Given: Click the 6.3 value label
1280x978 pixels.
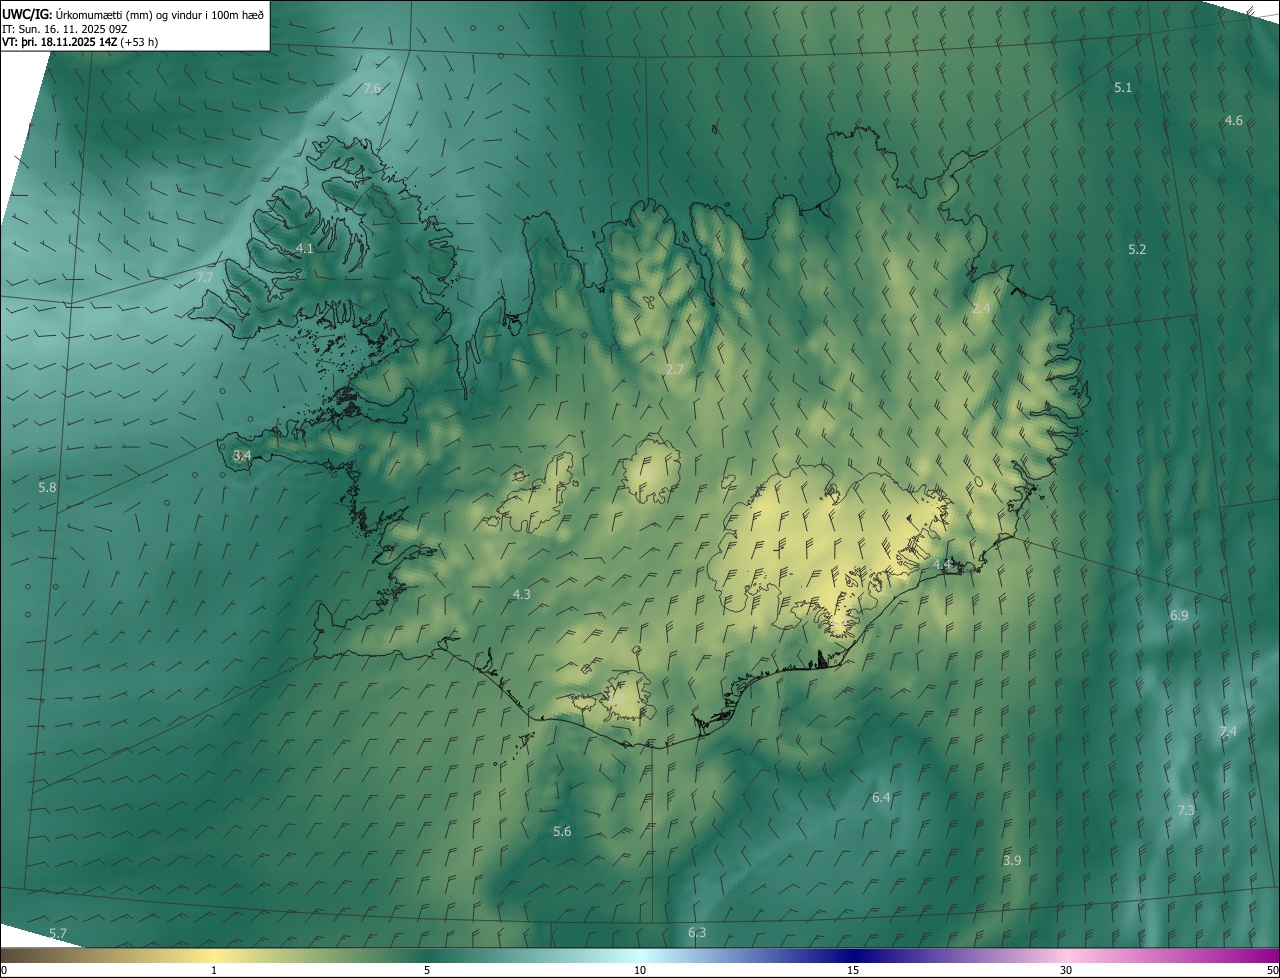Looking at the screenshot, I should (697, 933).
